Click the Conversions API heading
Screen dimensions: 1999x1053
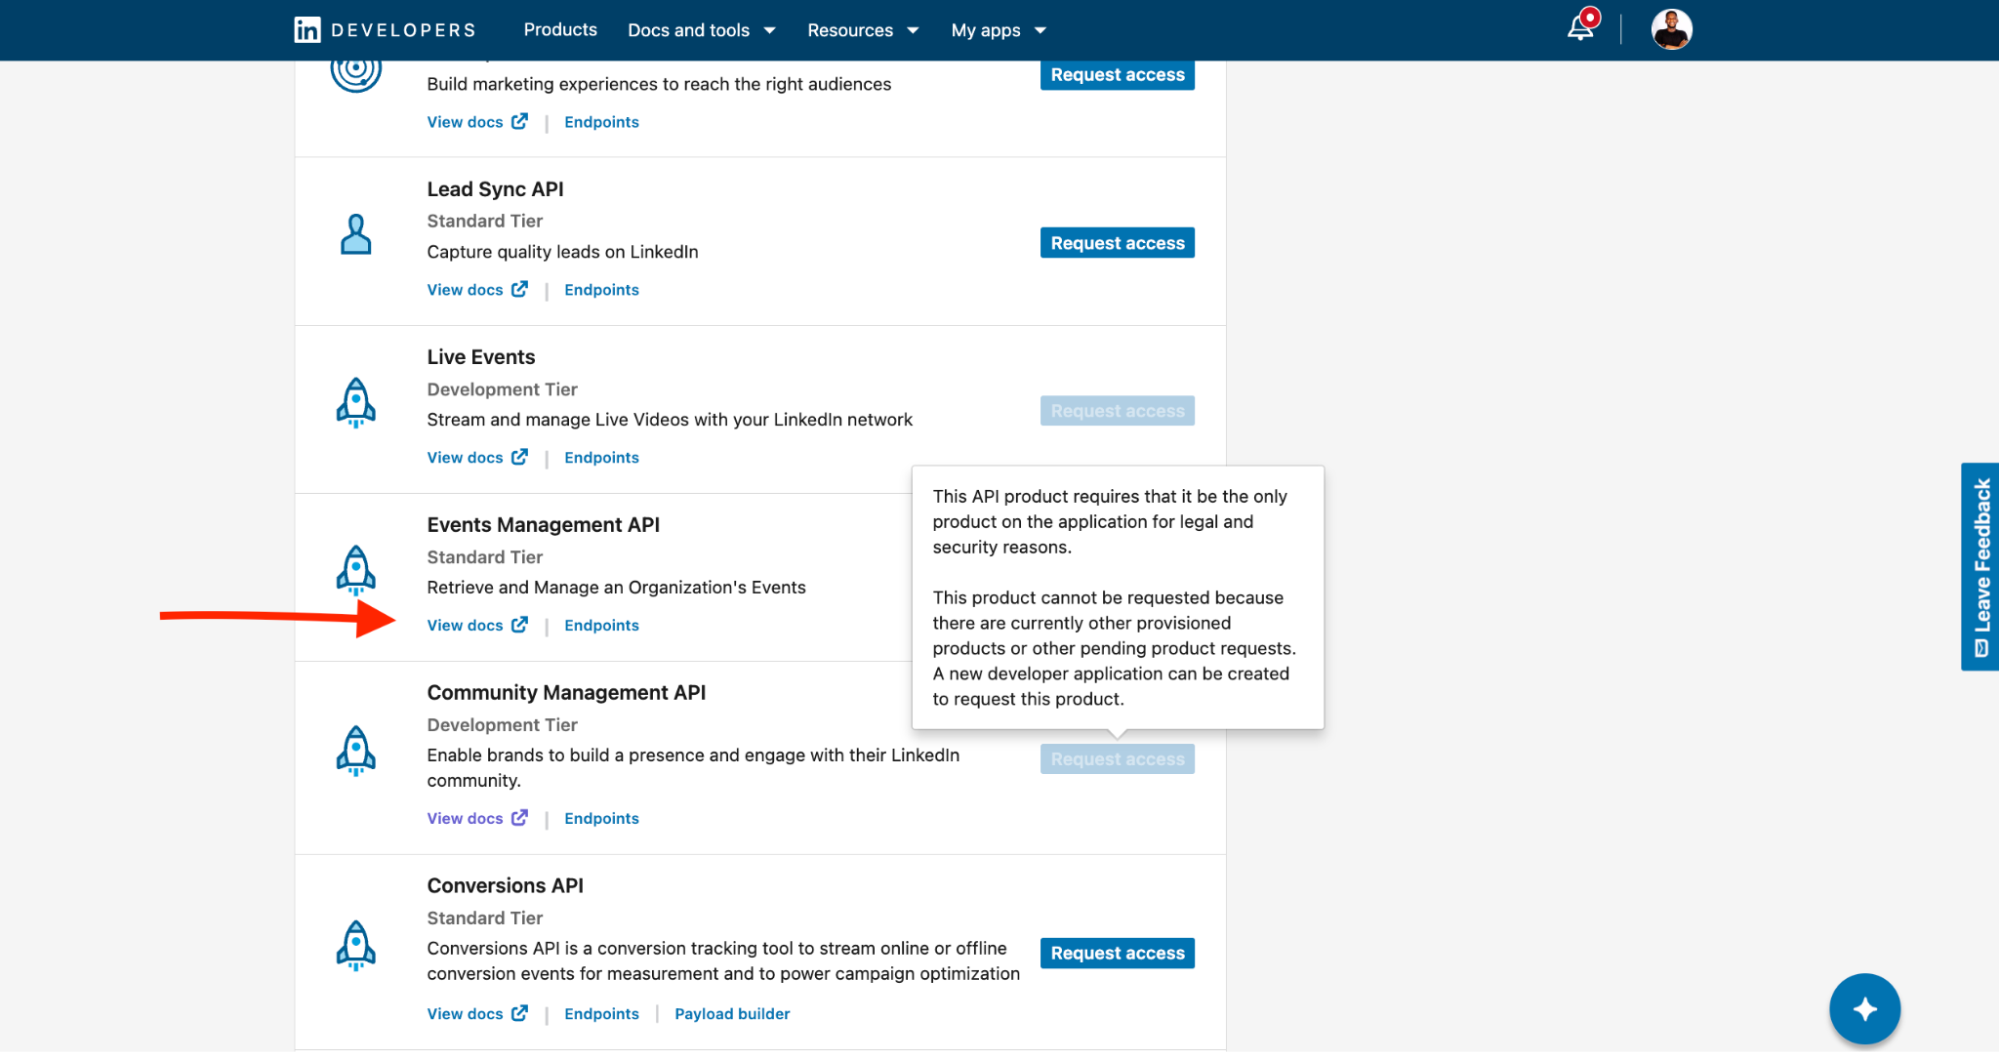[505, 886]
